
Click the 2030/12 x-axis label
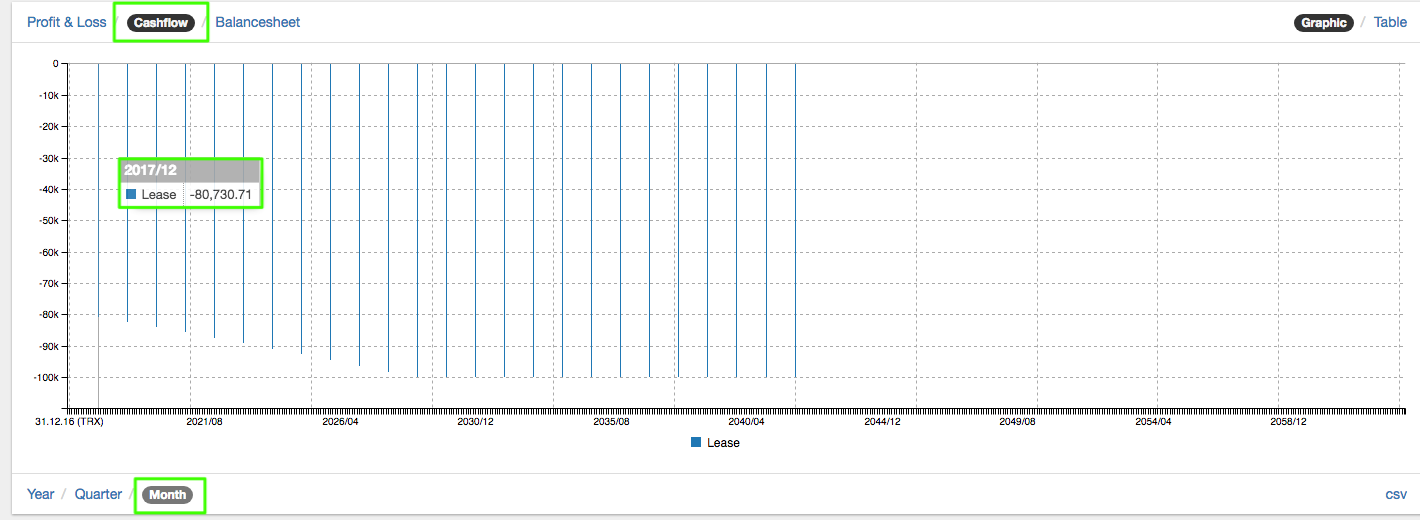[x=475, y=422]
